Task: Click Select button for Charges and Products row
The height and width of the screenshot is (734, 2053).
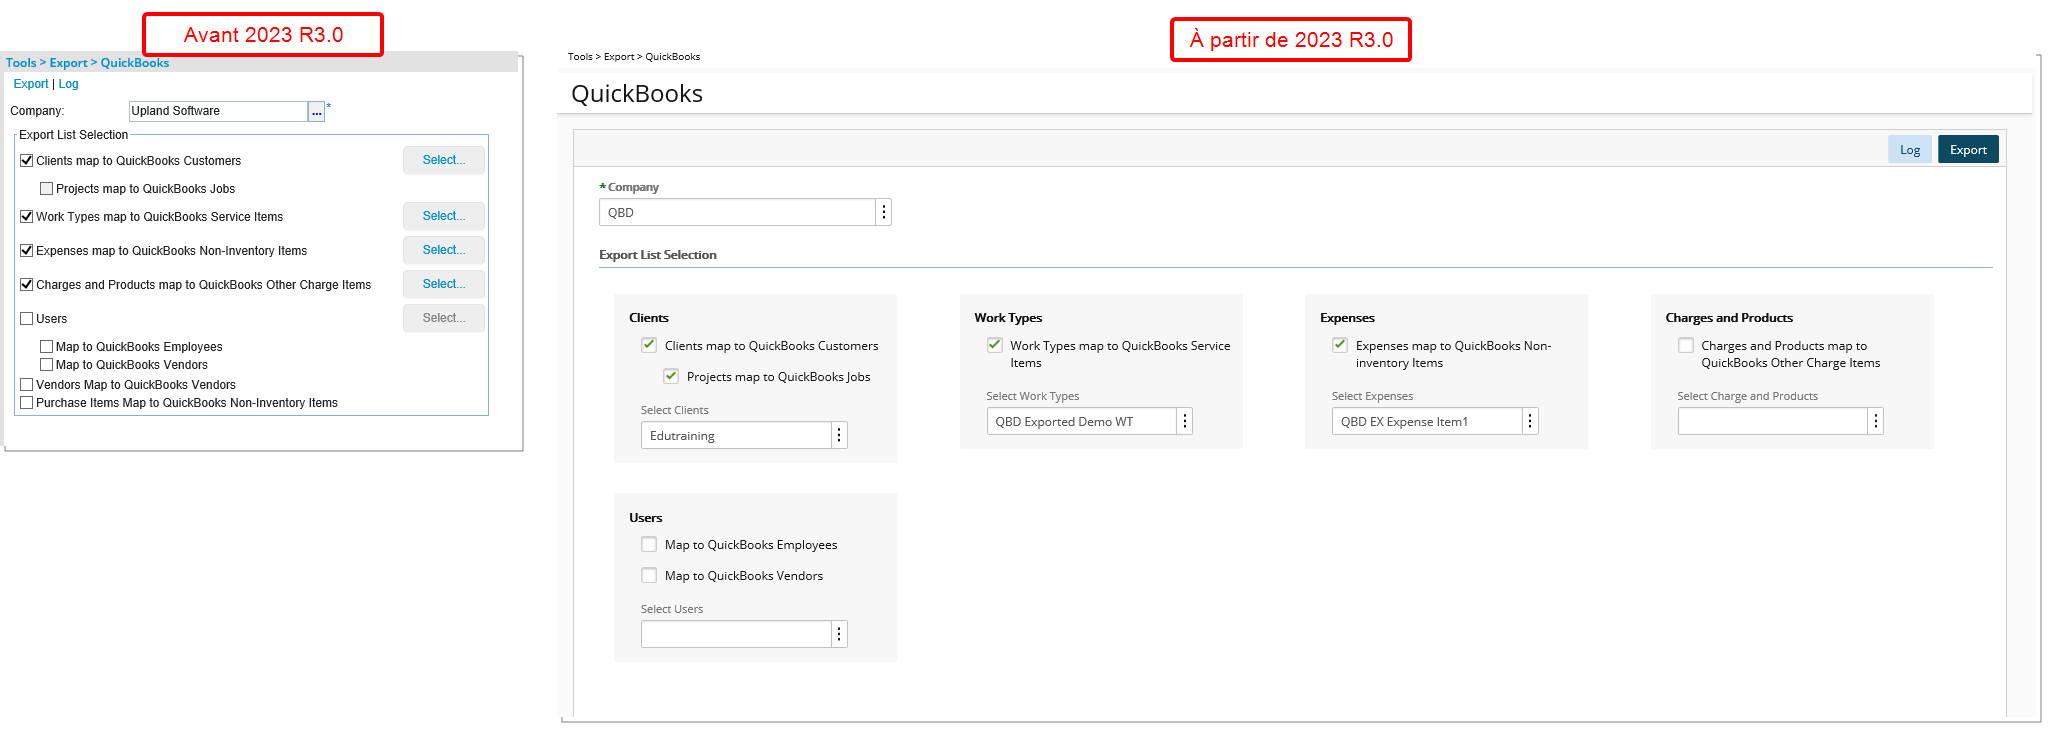Action: [444, 284]
